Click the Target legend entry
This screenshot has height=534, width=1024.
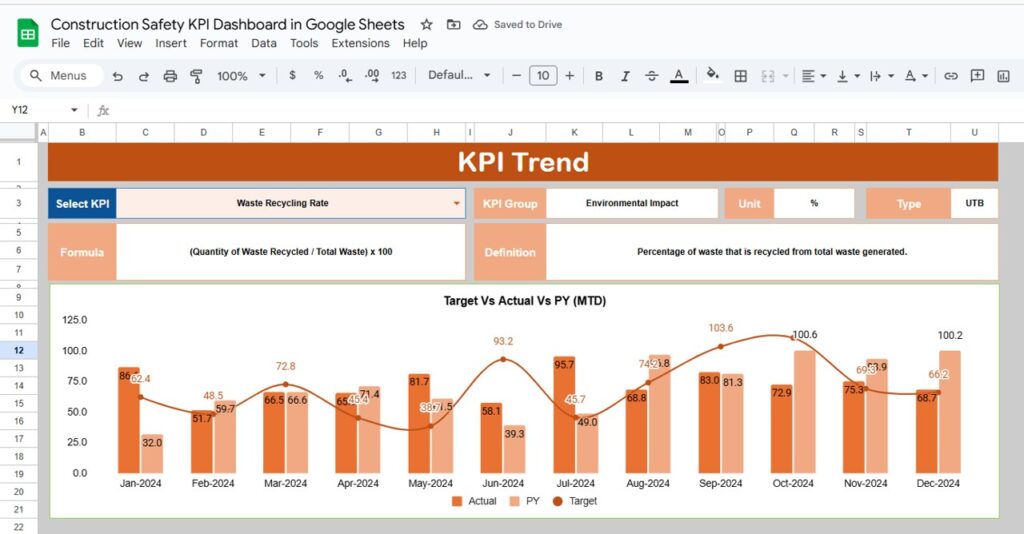pyautogui.click(x=575, y=501)
